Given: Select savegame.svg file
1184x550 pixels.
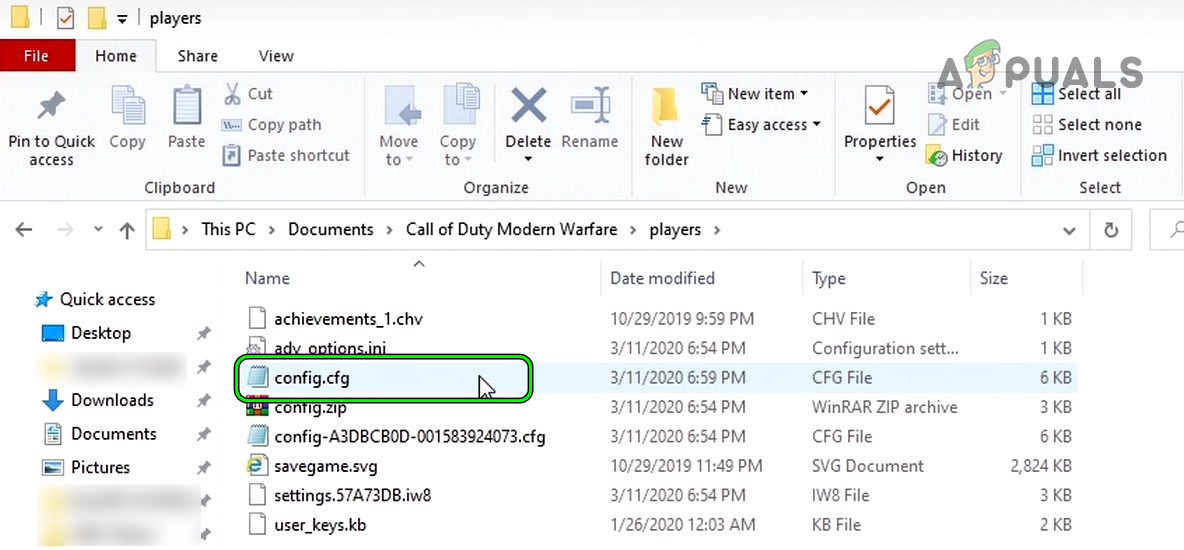Looking at the screenshot, I should (325, 466).
